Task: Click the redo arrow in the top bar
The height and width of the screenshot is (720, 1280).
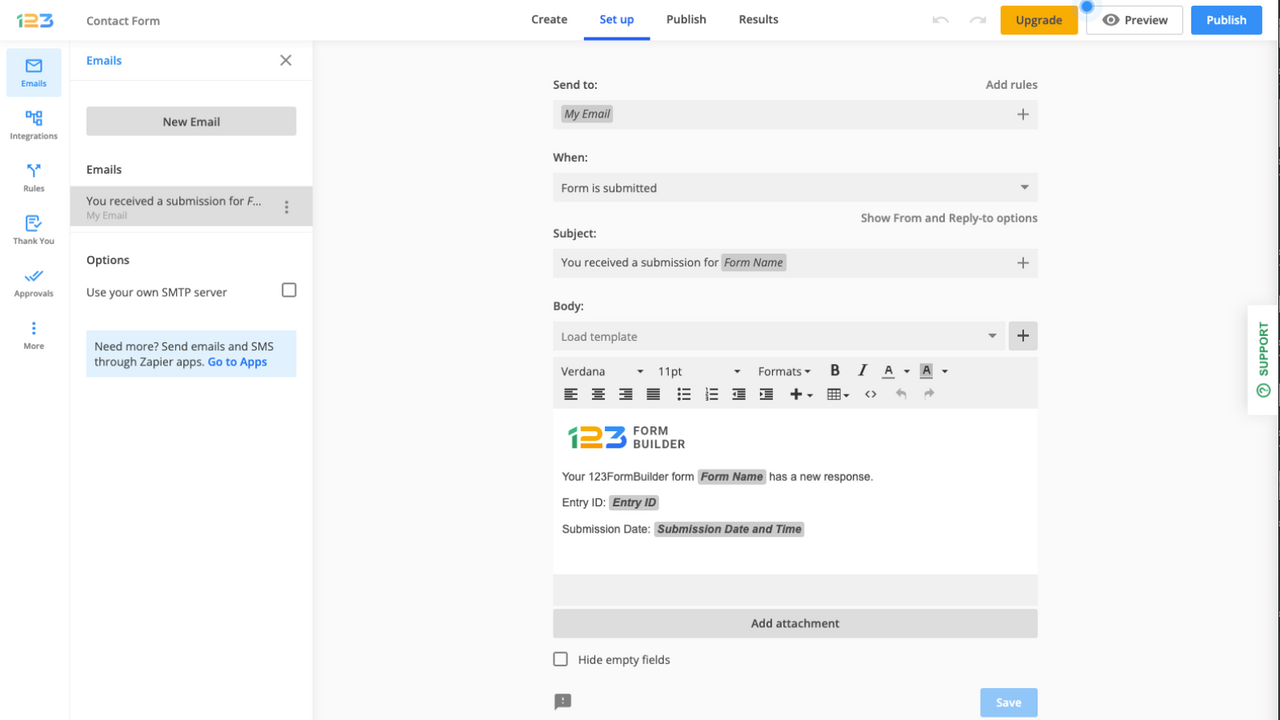Action: pos(978,20)
